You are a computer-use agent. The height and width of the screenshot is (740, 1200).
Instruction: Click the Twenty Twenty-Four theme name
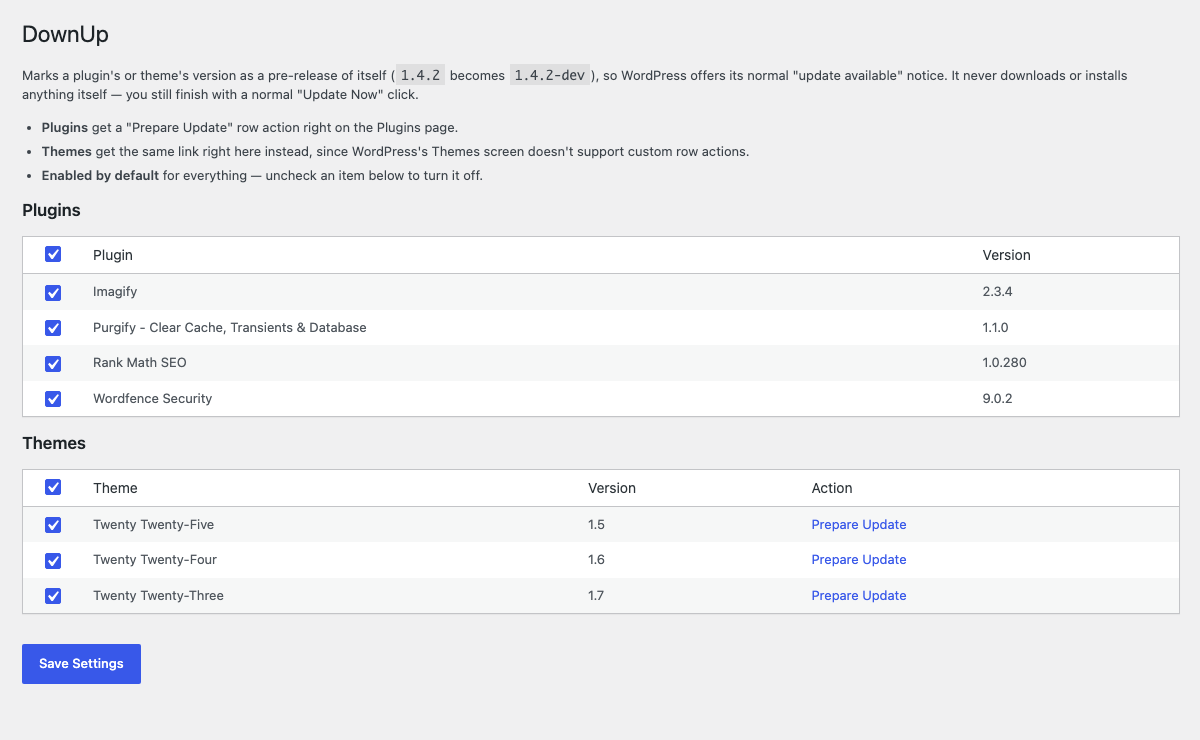coord(155,559)
